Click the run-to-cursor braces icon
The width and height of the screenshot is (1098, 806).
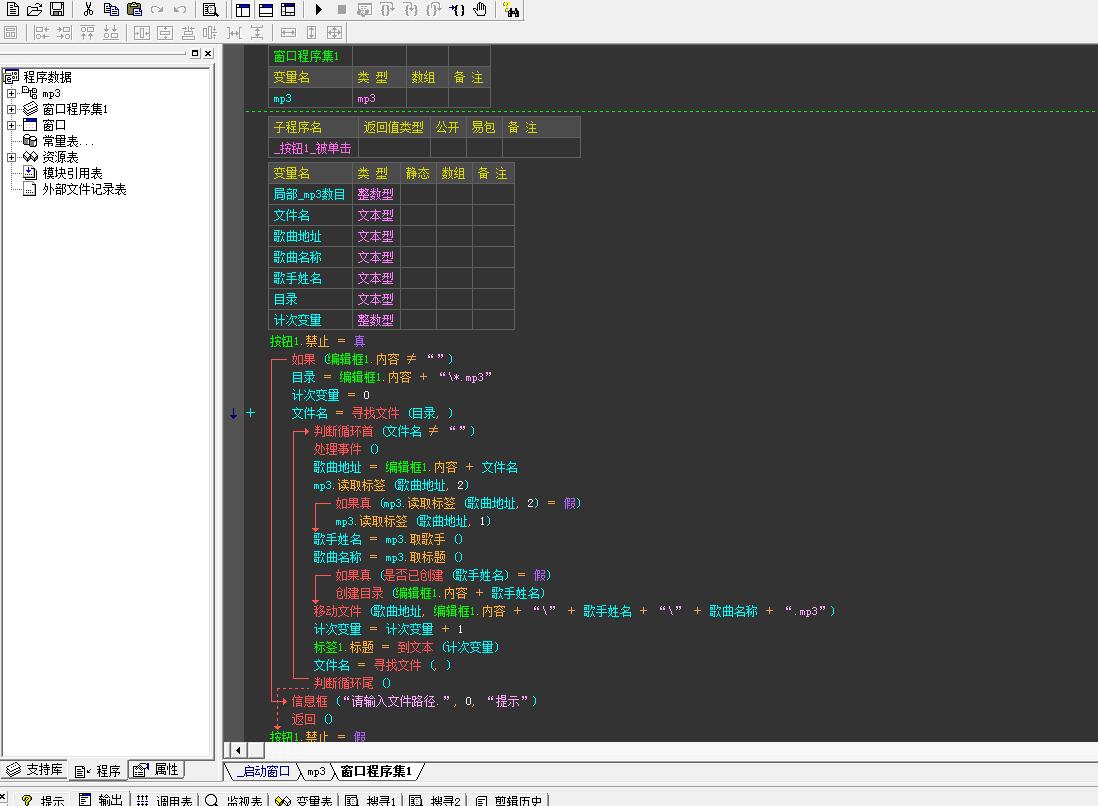click(x=457, y=9)
